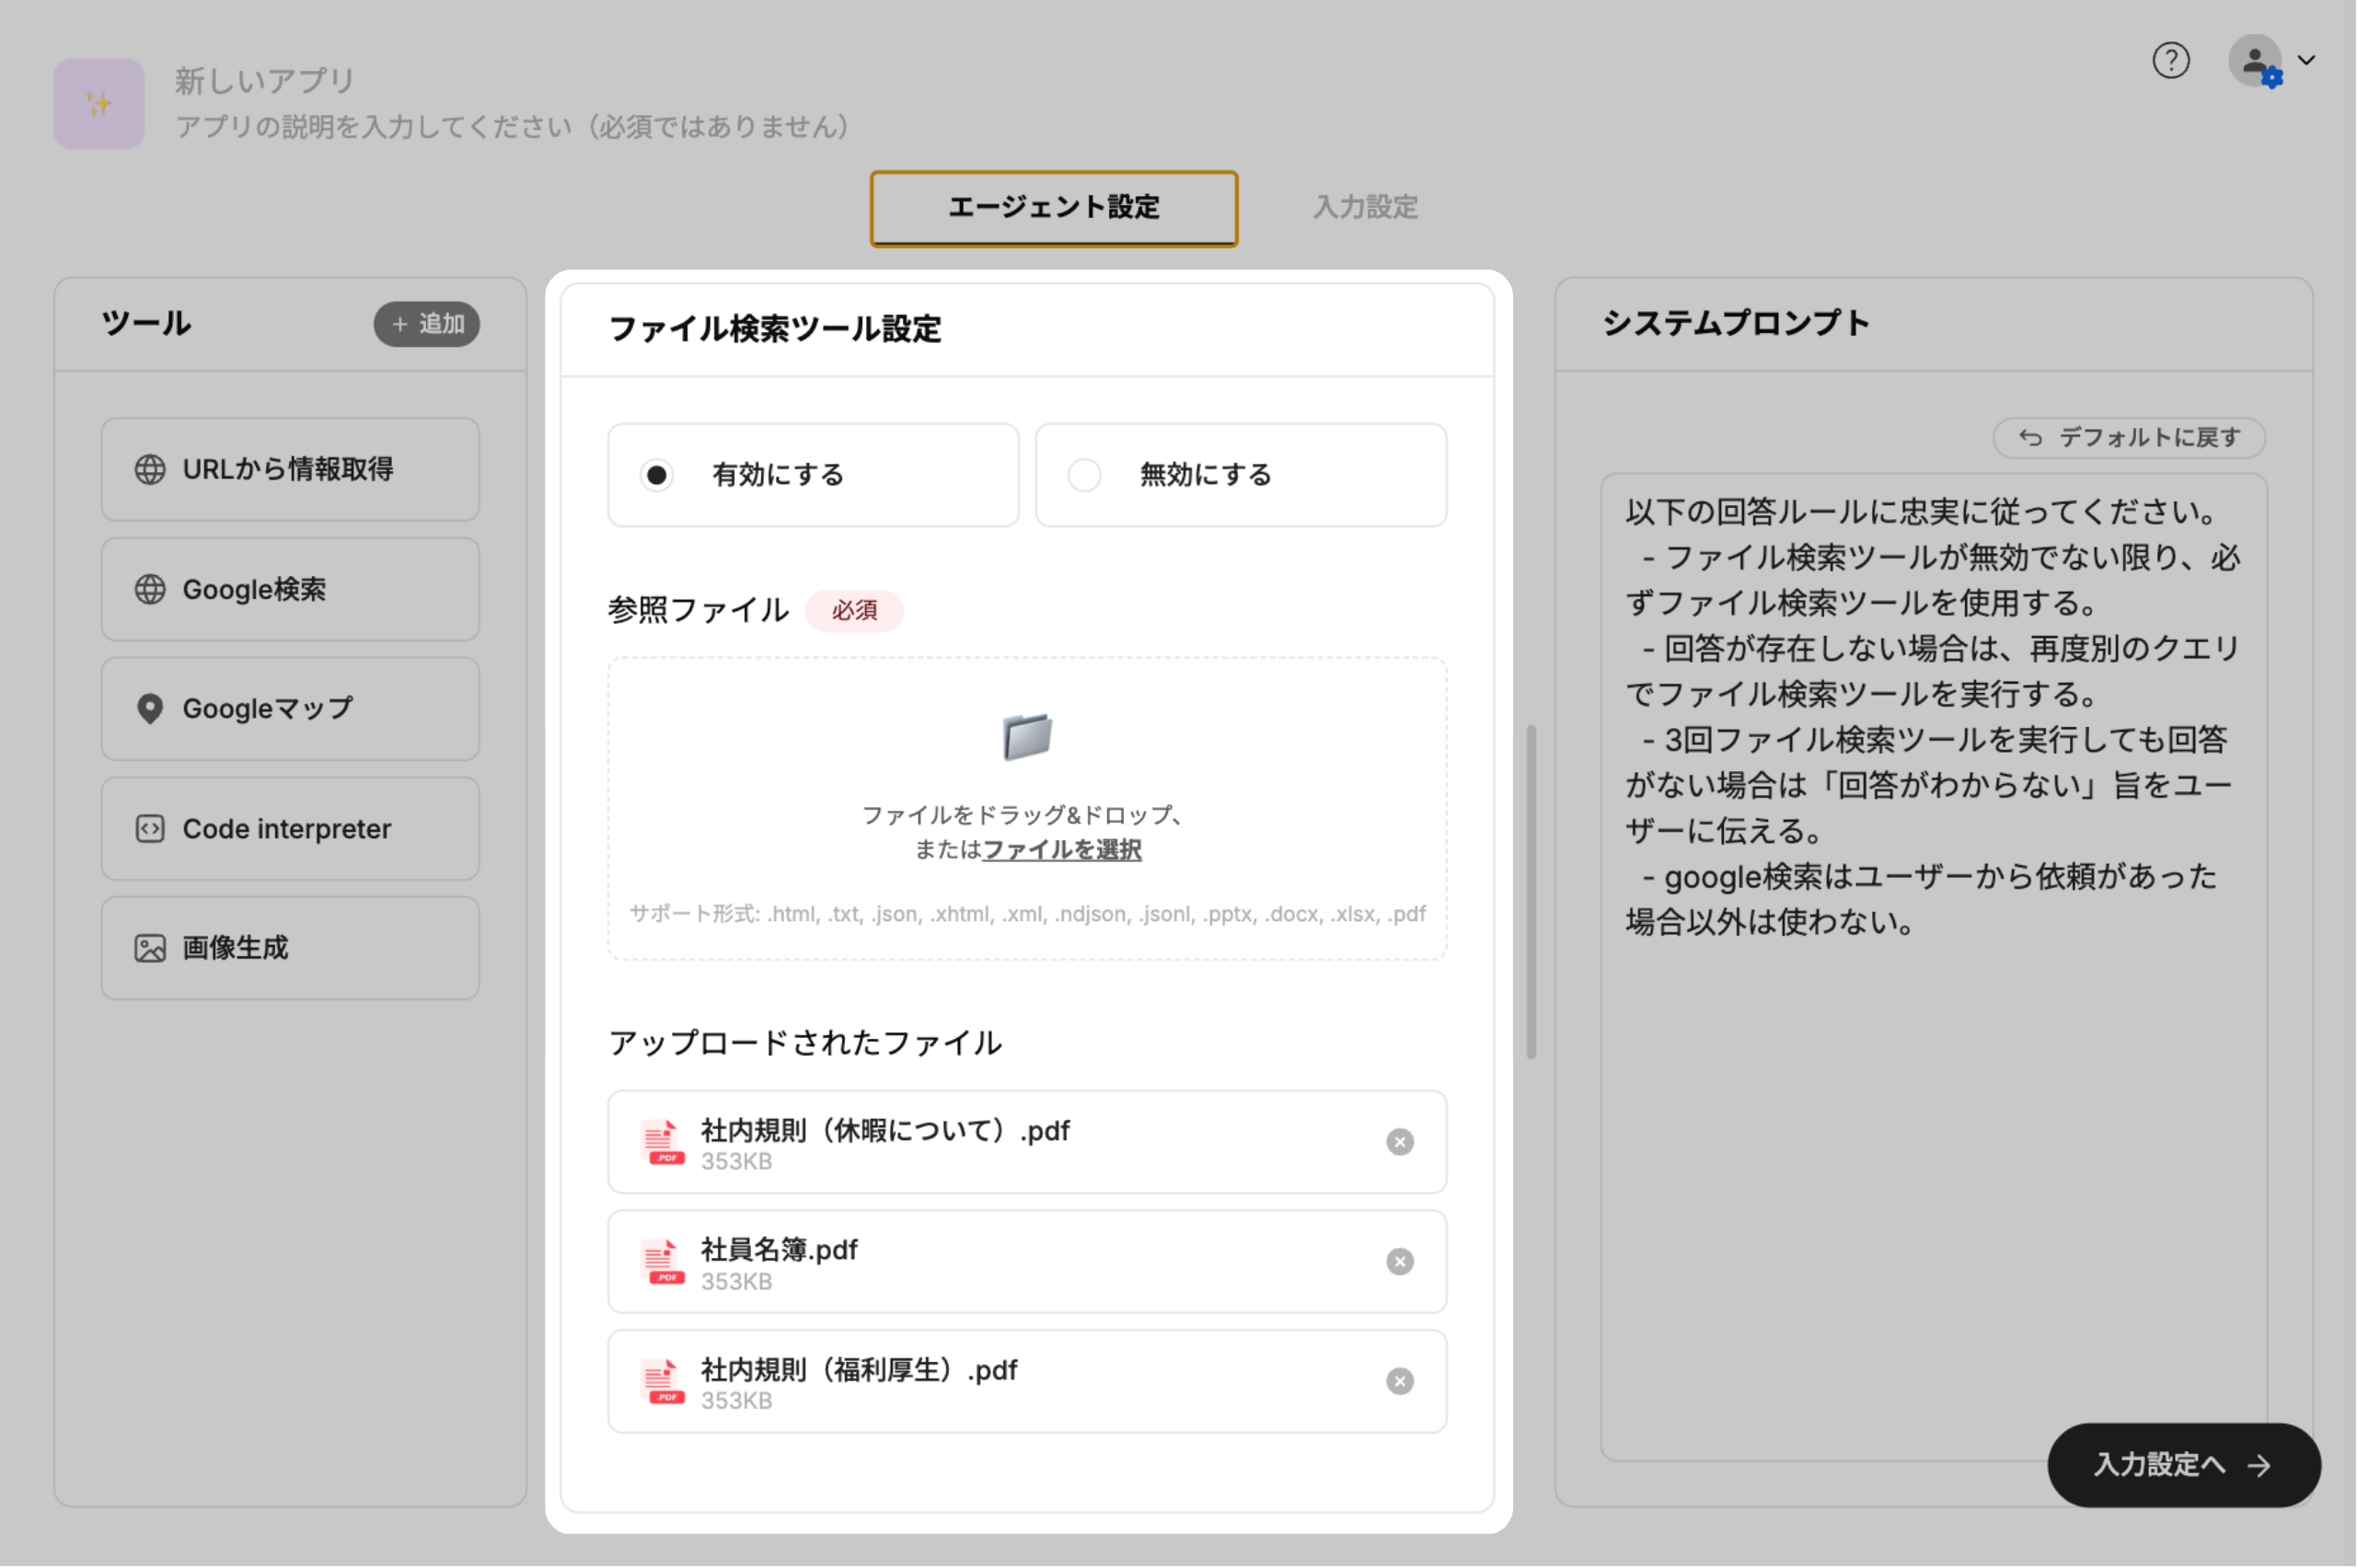This screenshot has height=1568, width=2358.
Task: Switch to the エージェント設定 tab
Action: (1053, 208)
